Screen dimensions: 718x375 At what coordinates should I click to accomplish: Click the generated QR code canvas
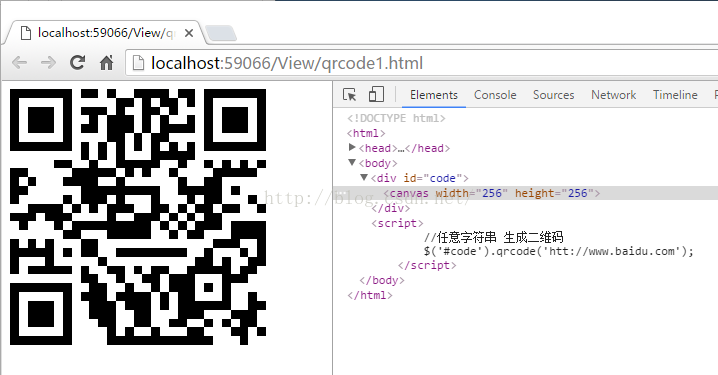[138, 217]
